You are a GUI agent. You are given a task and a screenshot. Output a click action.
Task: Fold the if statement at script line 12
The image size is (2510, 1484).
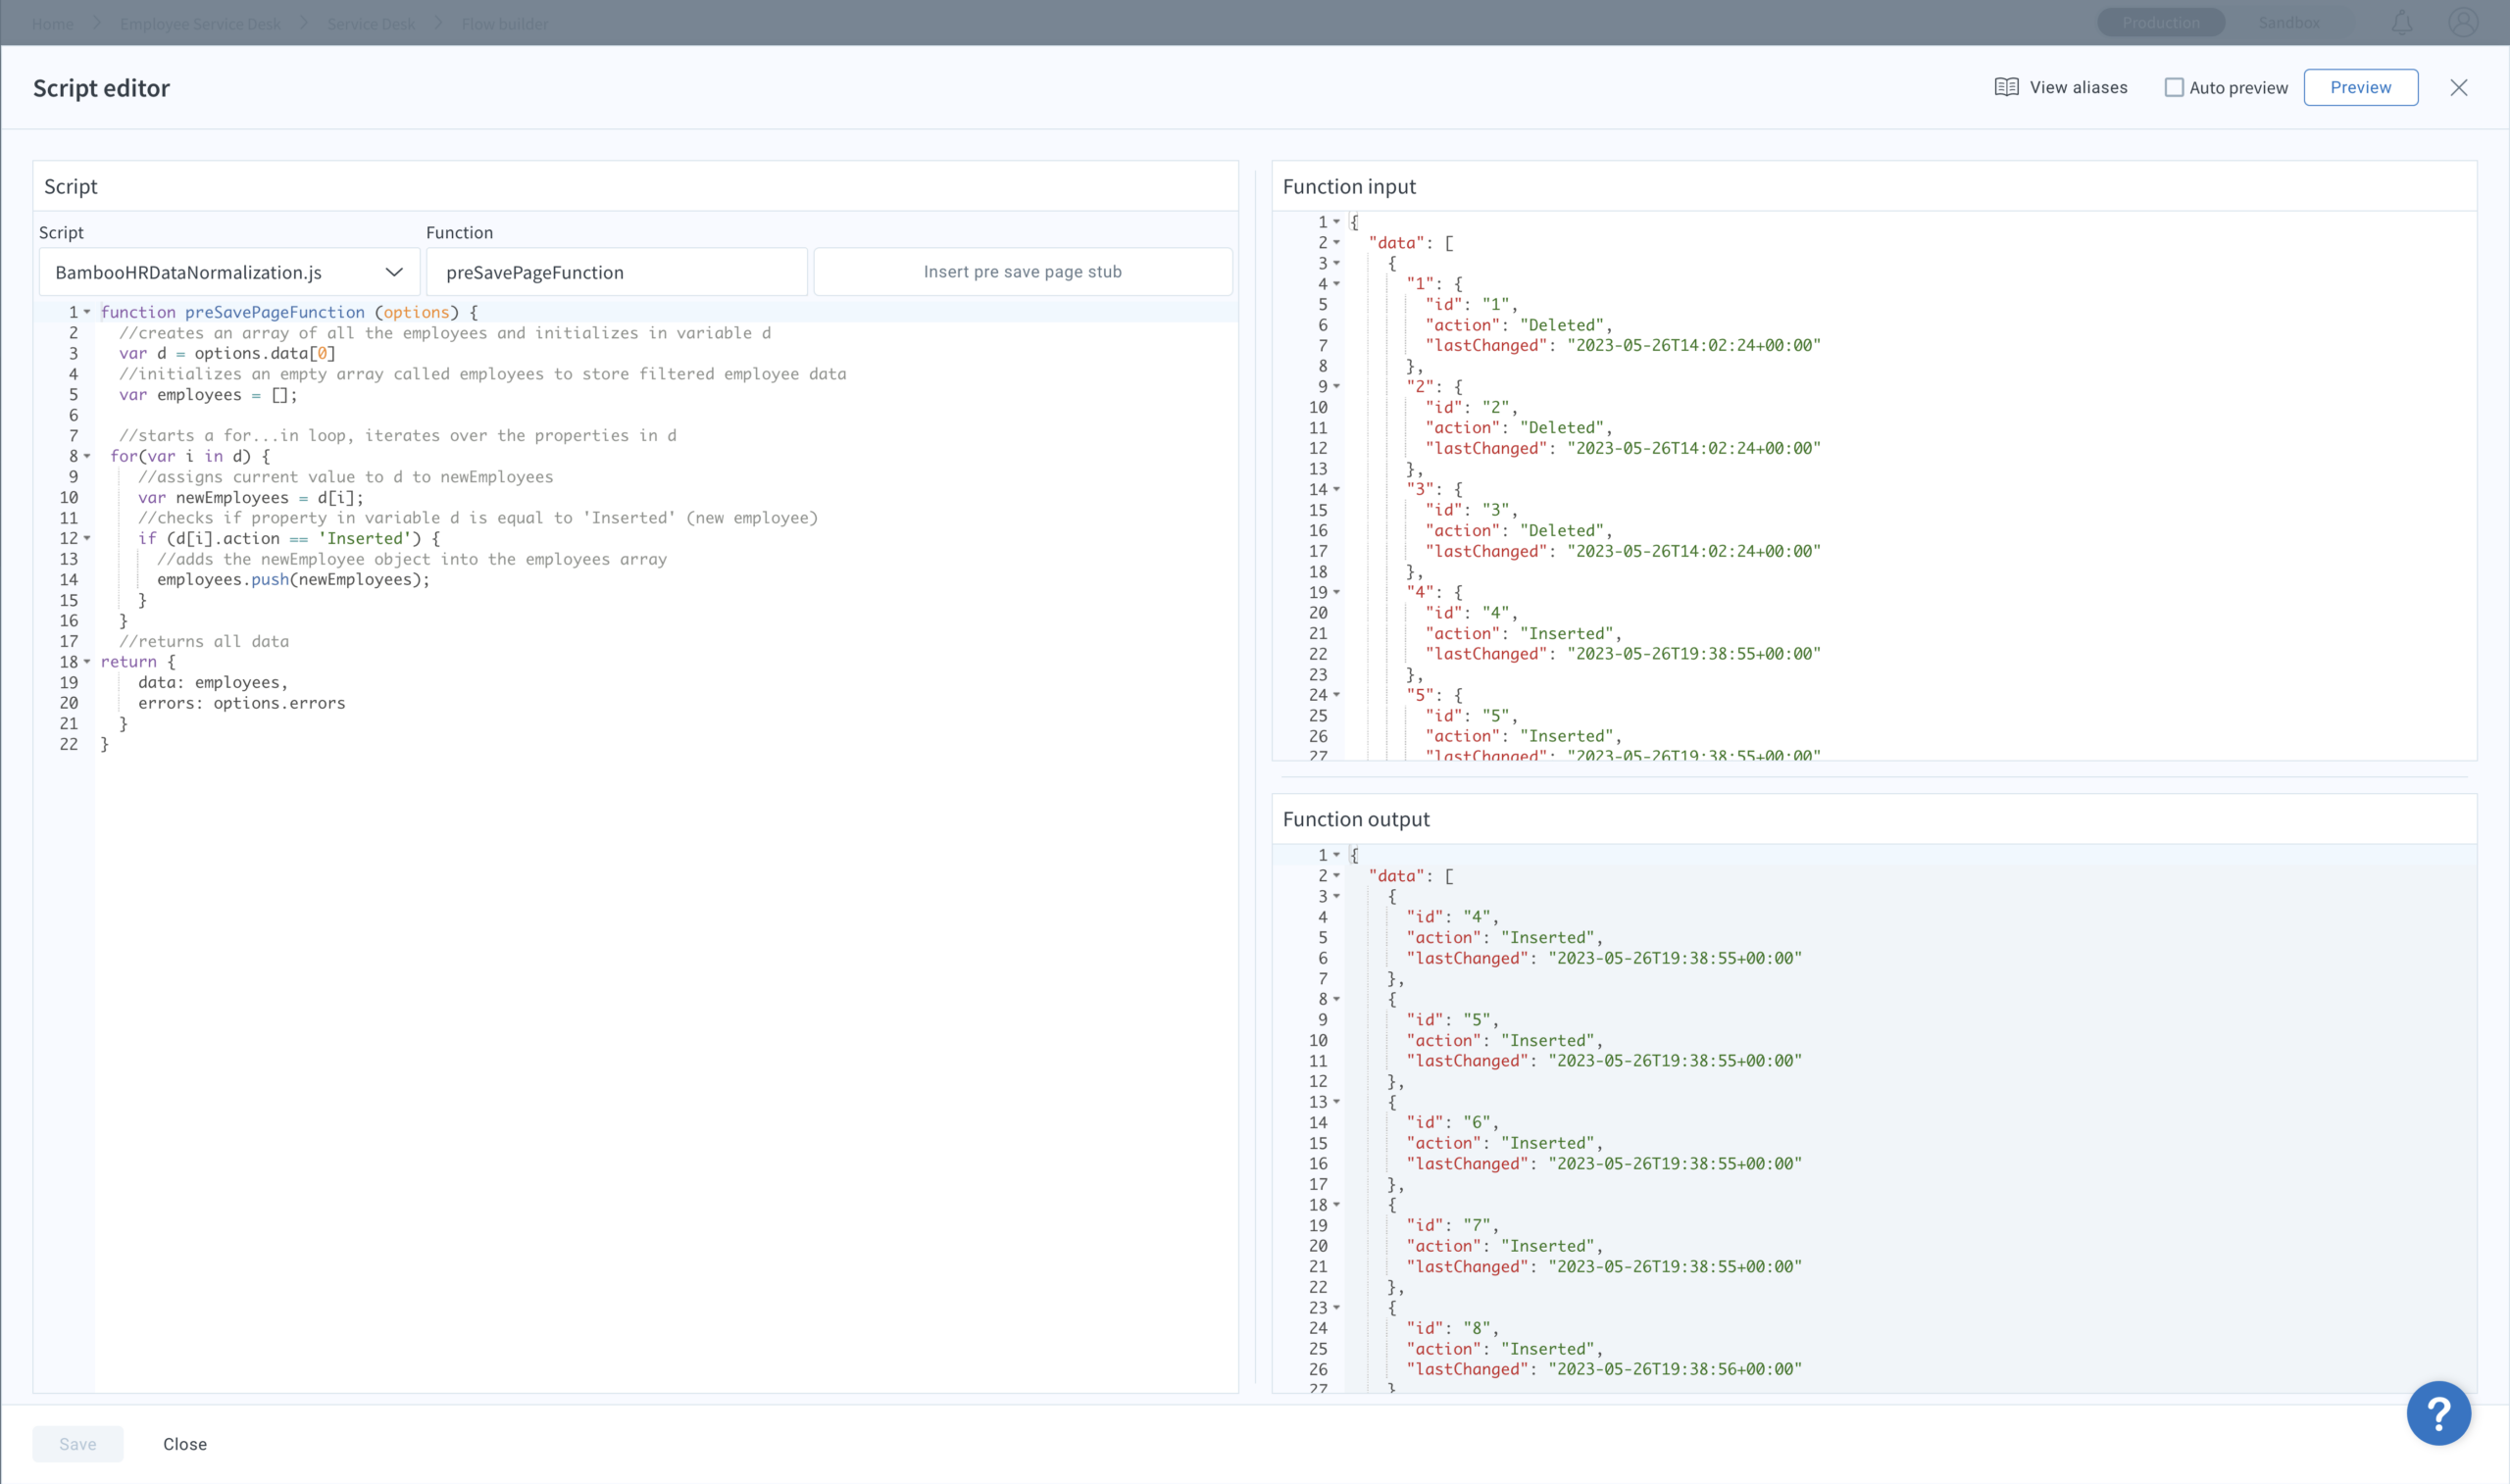coord(87,538)
